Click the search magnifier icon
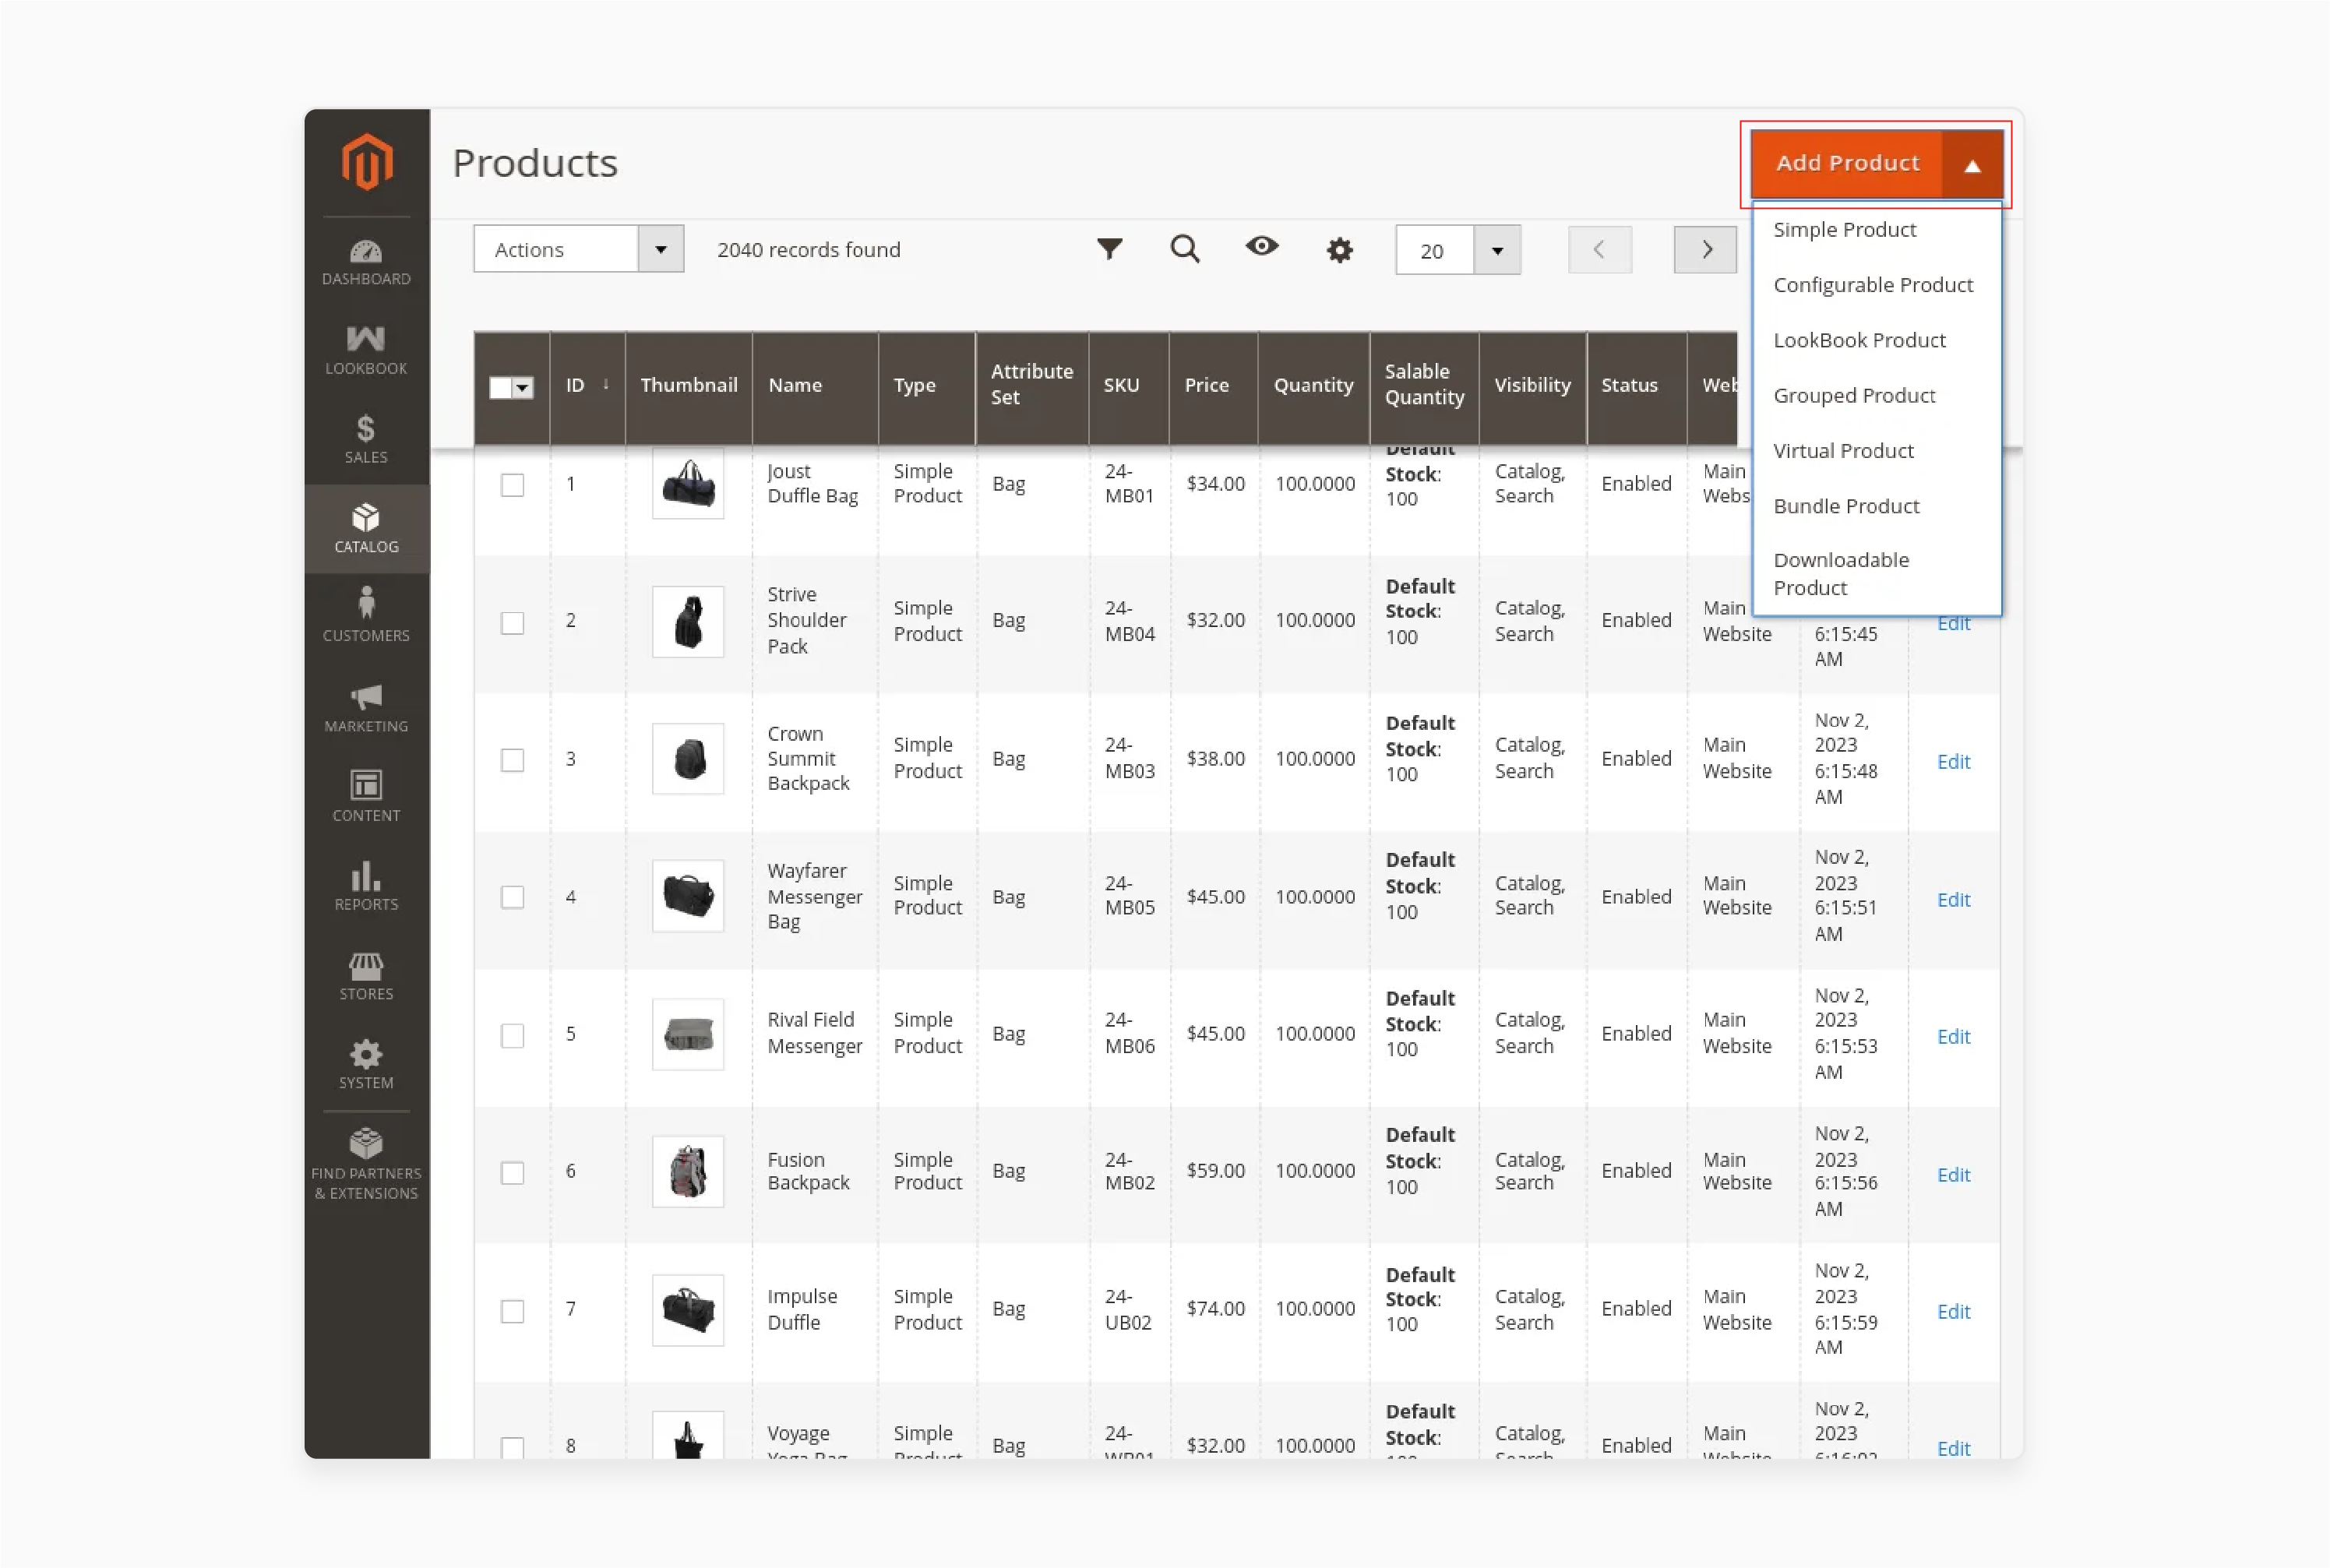Viewport: 2330px width, 1568px height. pos(1185,249)
